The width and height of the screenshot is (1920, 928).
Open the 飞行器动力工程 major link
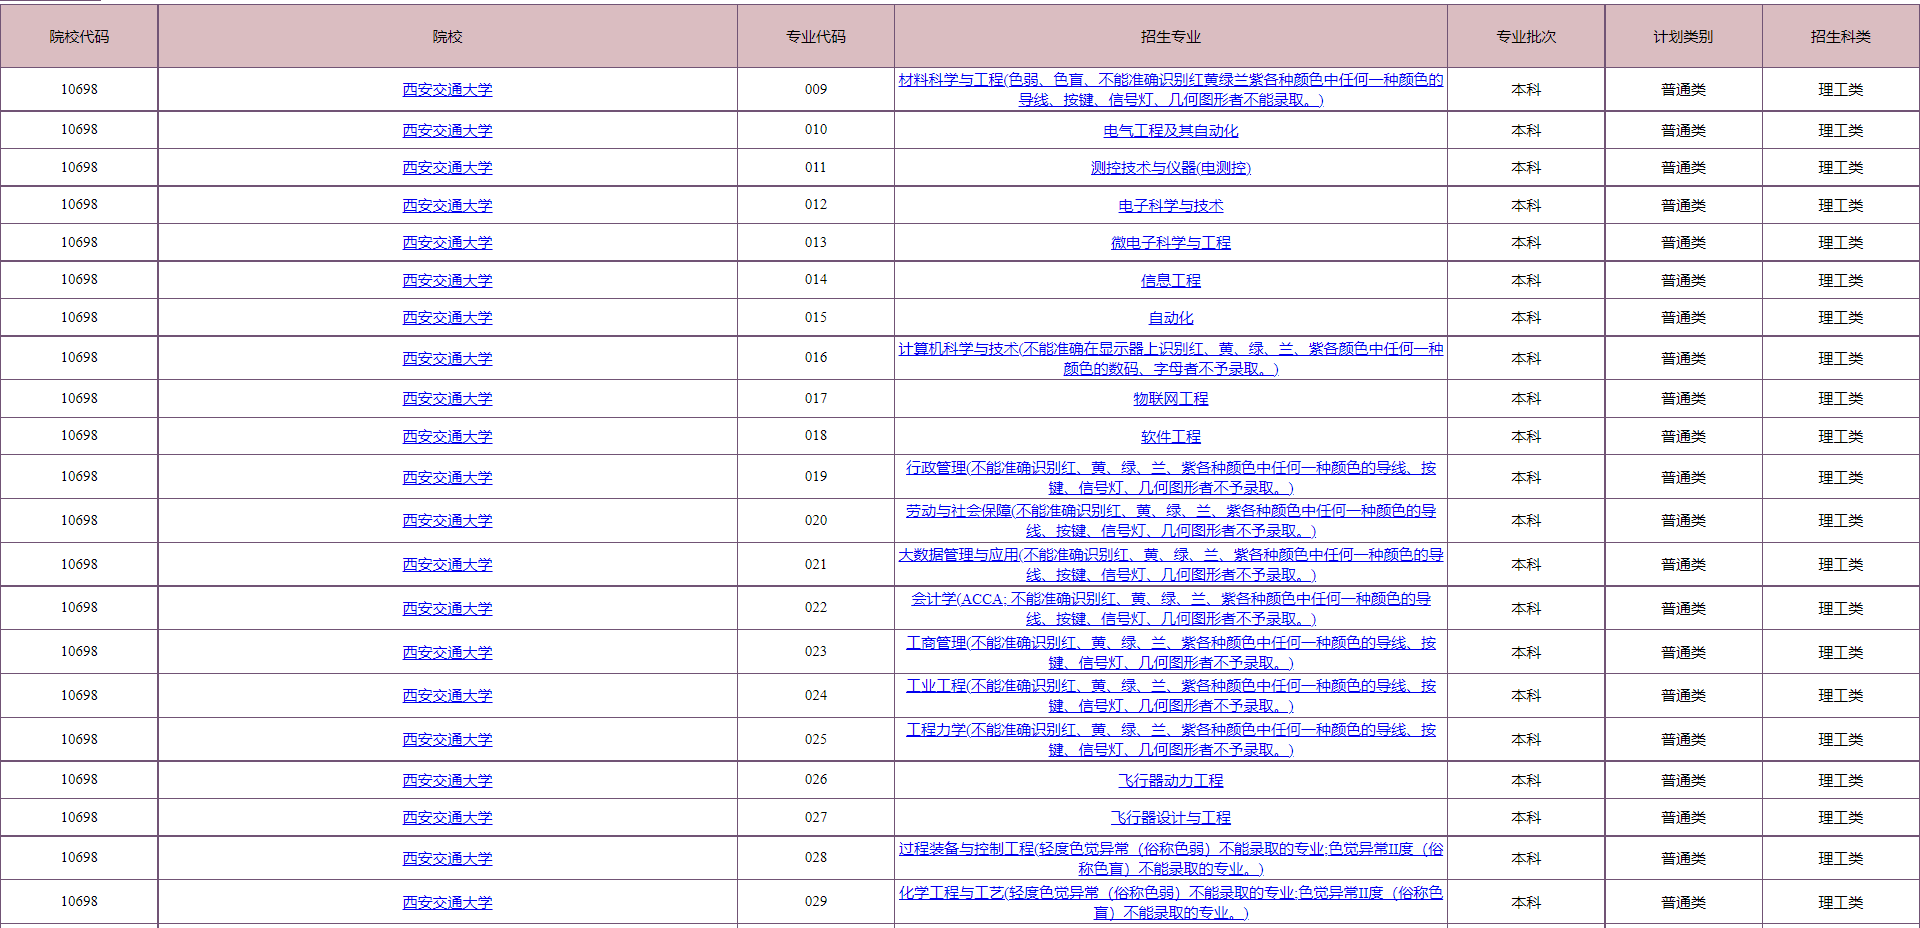[x=1170, y=781]
